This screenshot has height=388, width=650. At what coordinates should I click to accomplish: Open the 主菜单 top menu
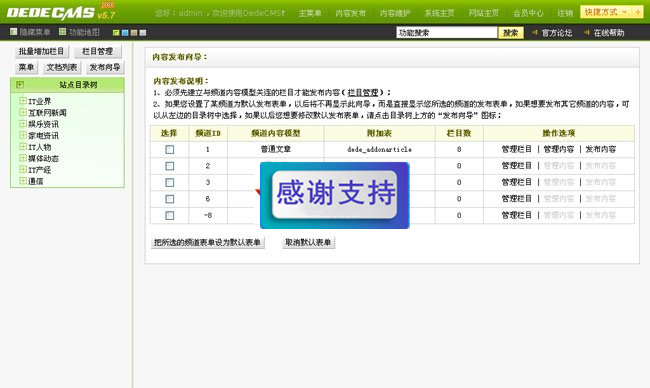(x=310, y=13)
